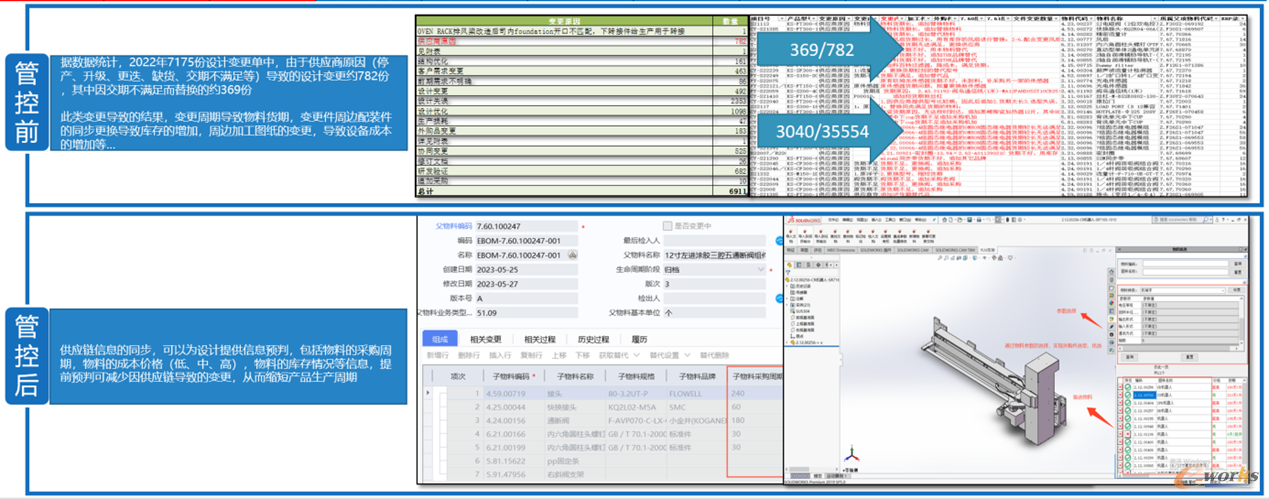Click the 下移 button
Screen dimensions: 1269x499
click(584, 355)
